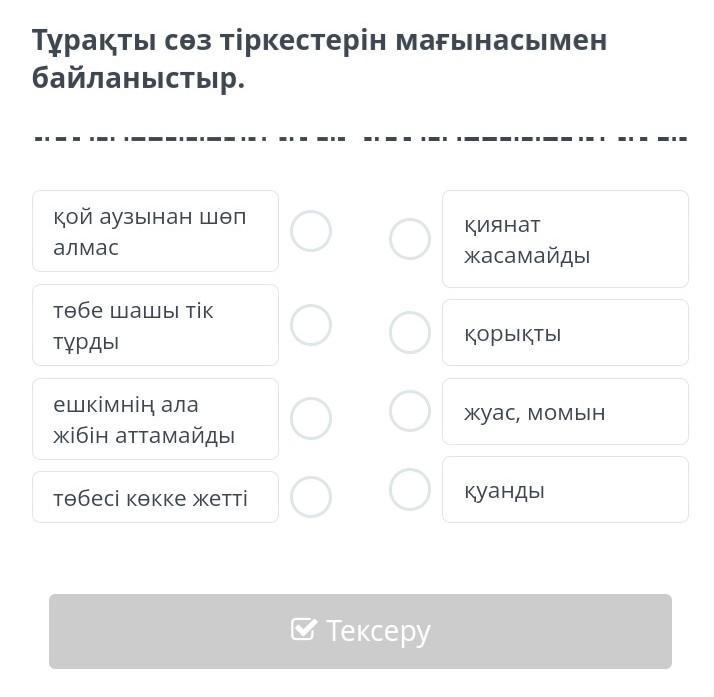Click the қорықты answer card

tap(565, 333)
